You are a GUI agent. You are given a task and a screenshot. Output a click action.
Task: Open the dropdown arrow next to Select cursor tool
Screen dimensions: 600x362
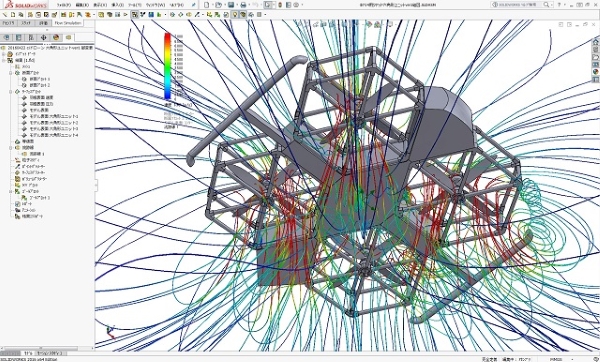[274, 5]
